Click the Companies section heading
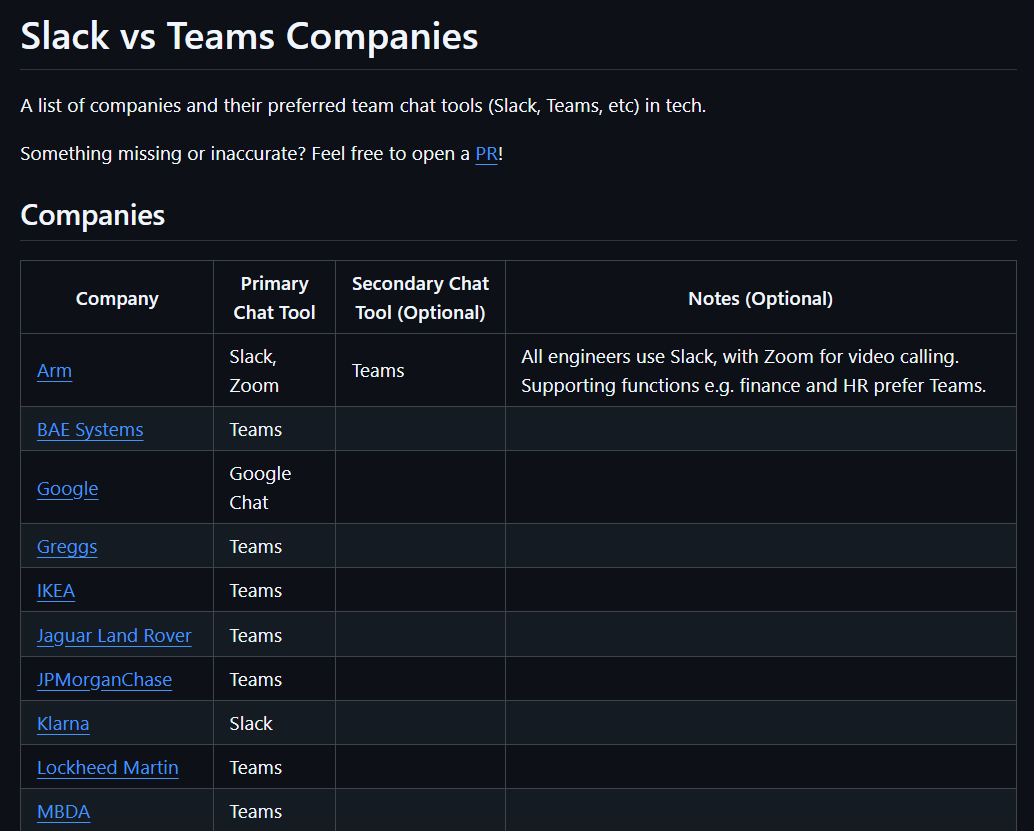This screenshot has height=831, width=1034. click(92, 215)
